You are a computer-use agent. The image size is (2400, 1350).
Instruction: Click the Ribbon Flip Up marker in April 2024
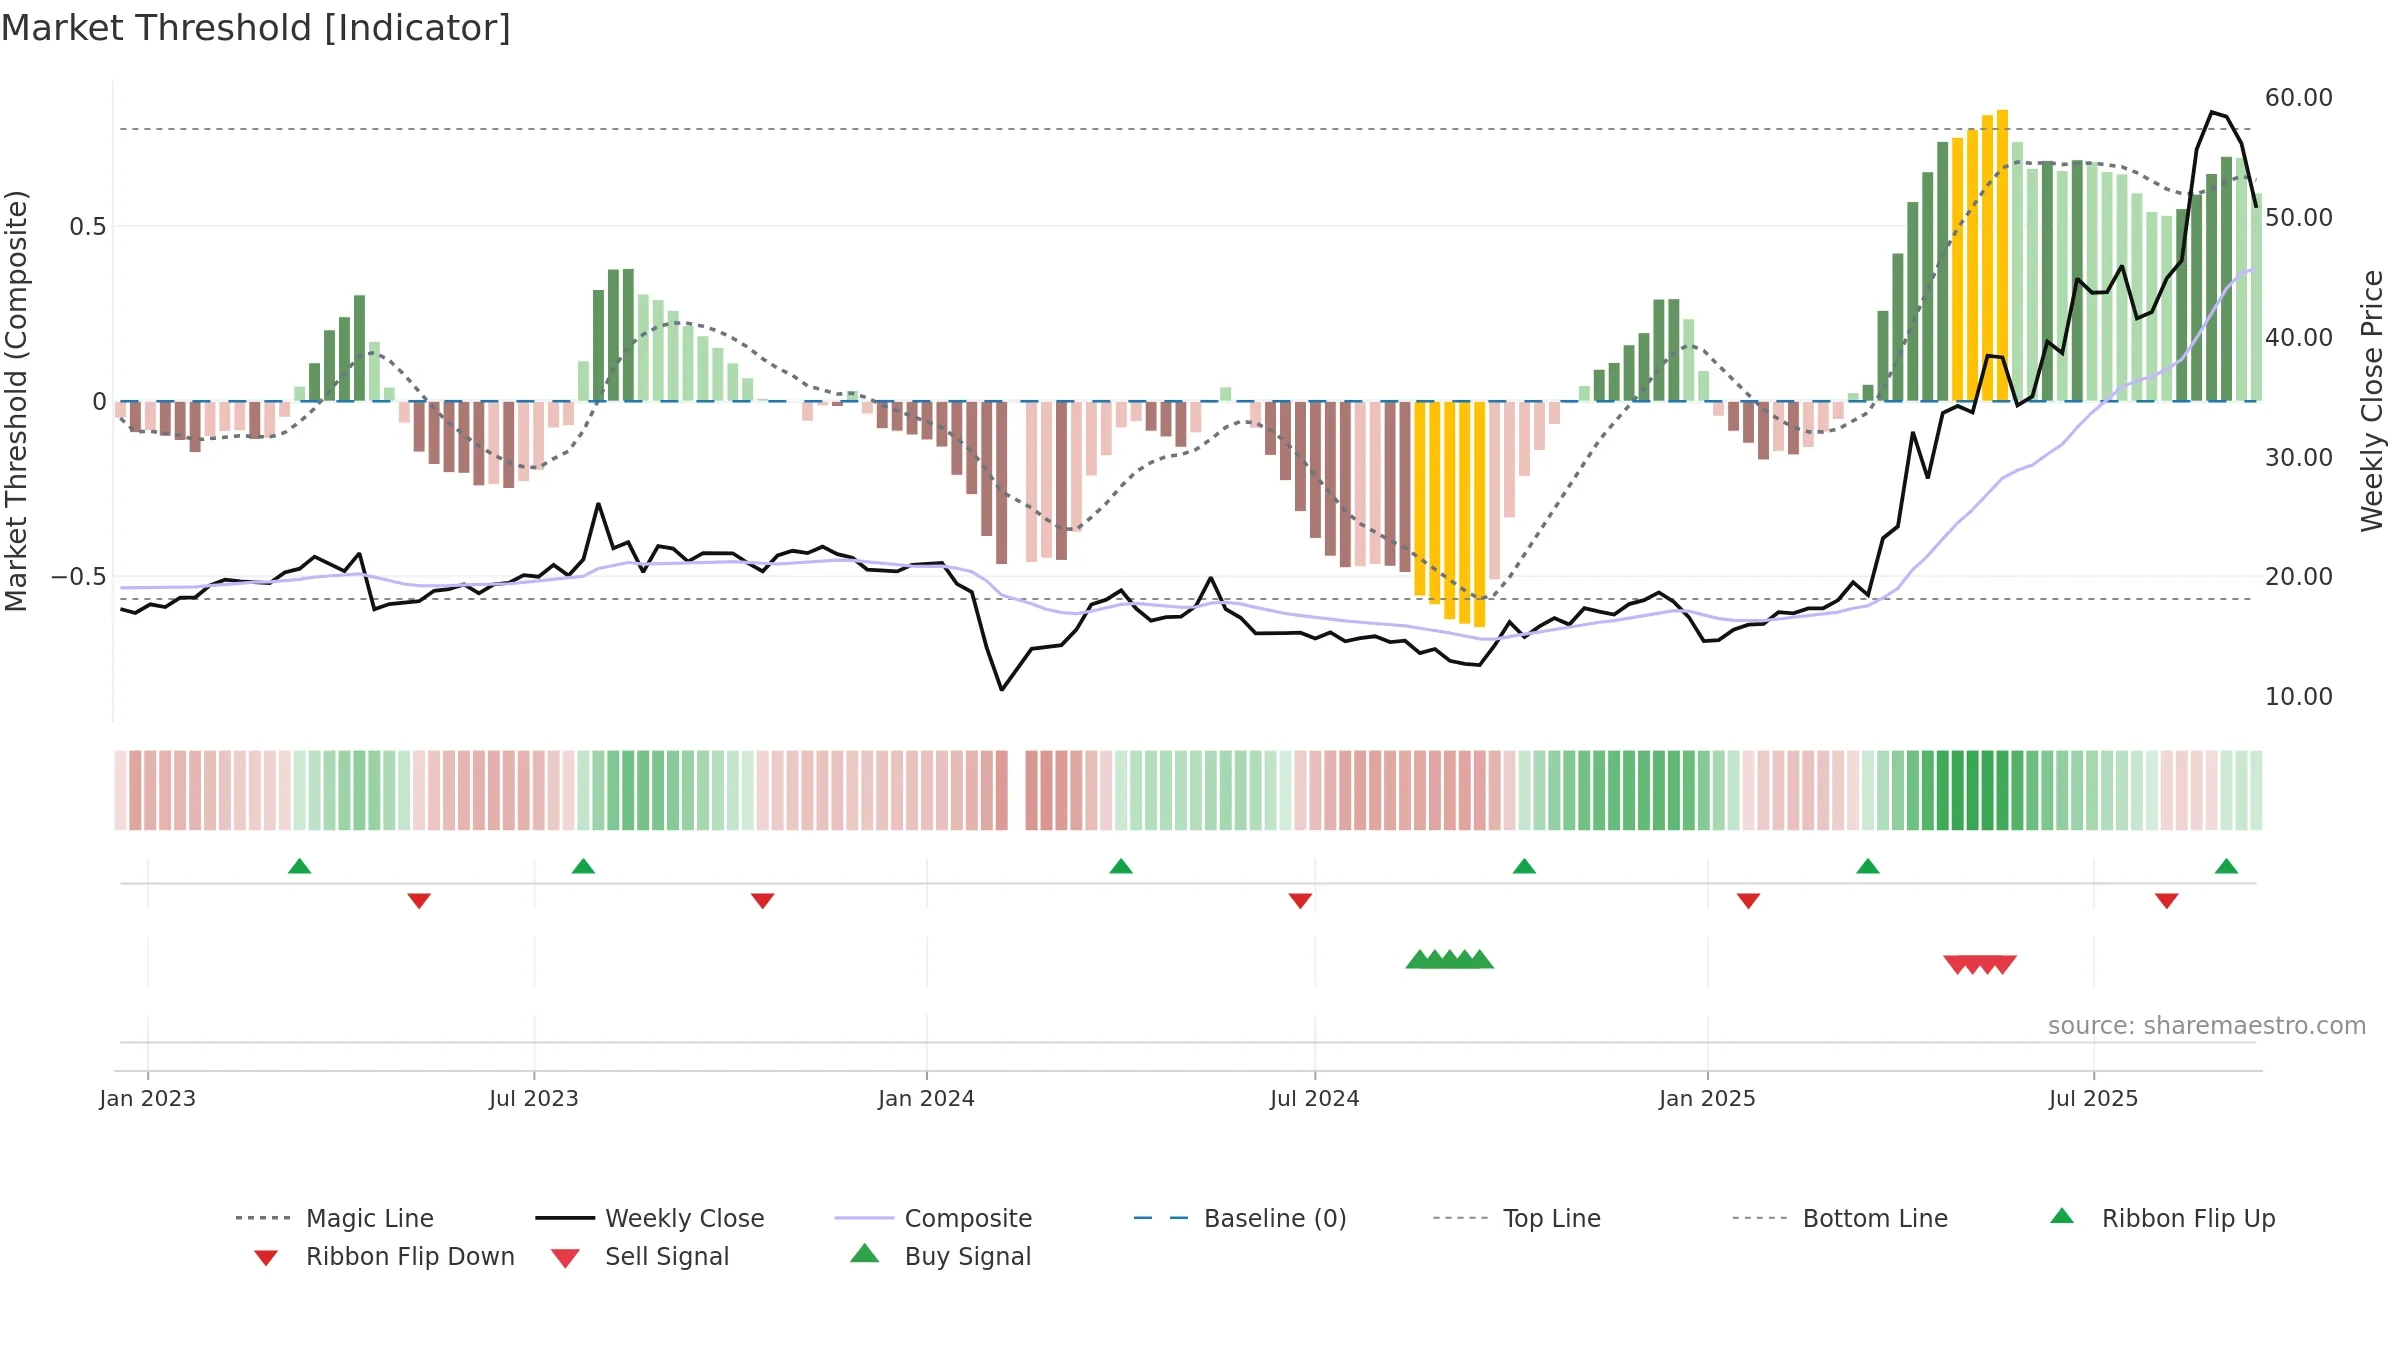(1121, 866)
